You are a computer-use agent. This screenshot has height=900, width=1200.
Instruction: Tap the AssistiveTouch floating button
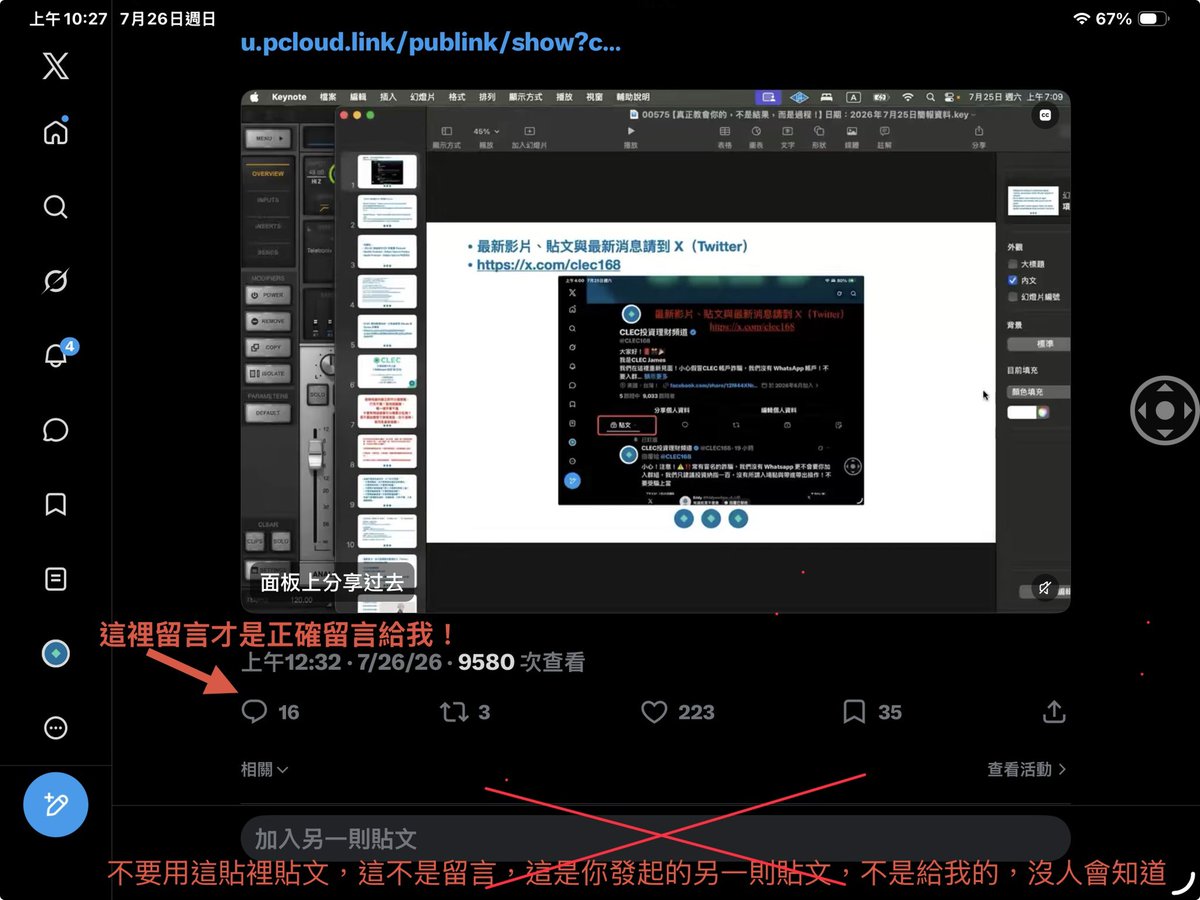1164,410
